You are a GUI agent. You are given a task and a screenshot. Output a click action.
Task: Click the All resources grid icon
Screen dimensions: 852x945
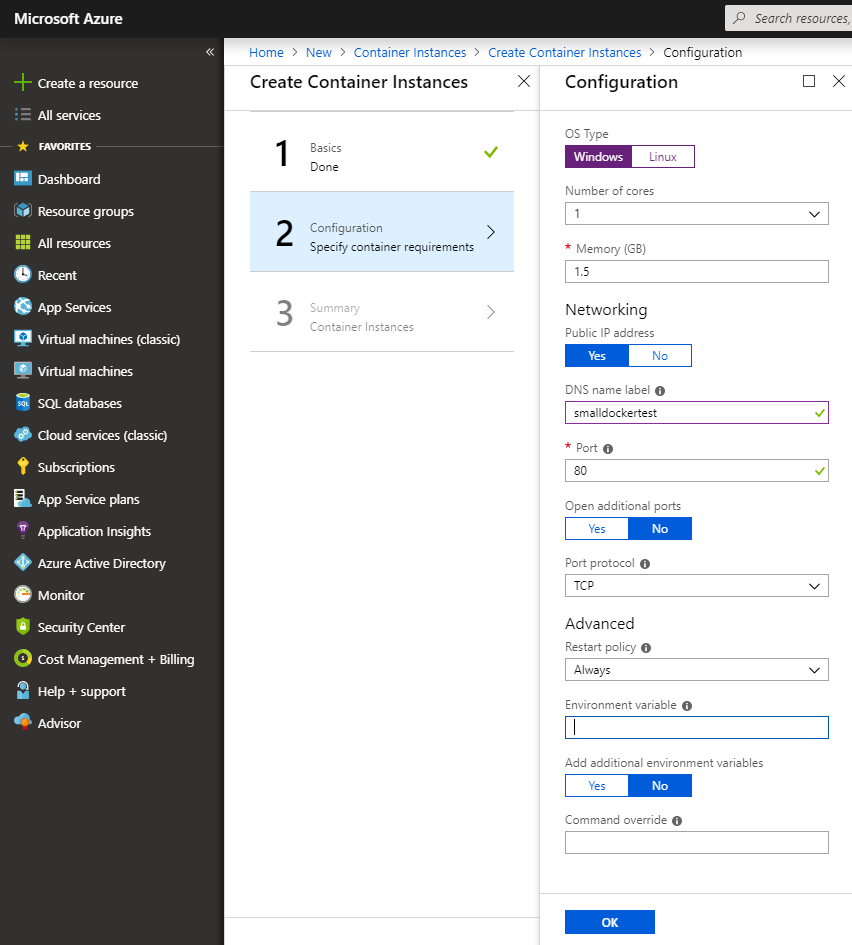(x=22, y=242)
